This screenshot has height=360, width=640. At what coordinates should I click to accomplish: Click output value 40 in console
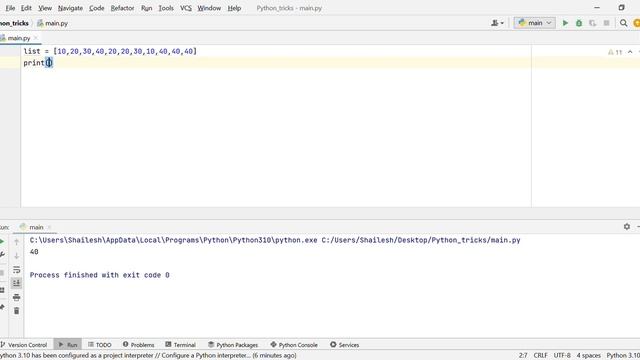coord(34,252)
